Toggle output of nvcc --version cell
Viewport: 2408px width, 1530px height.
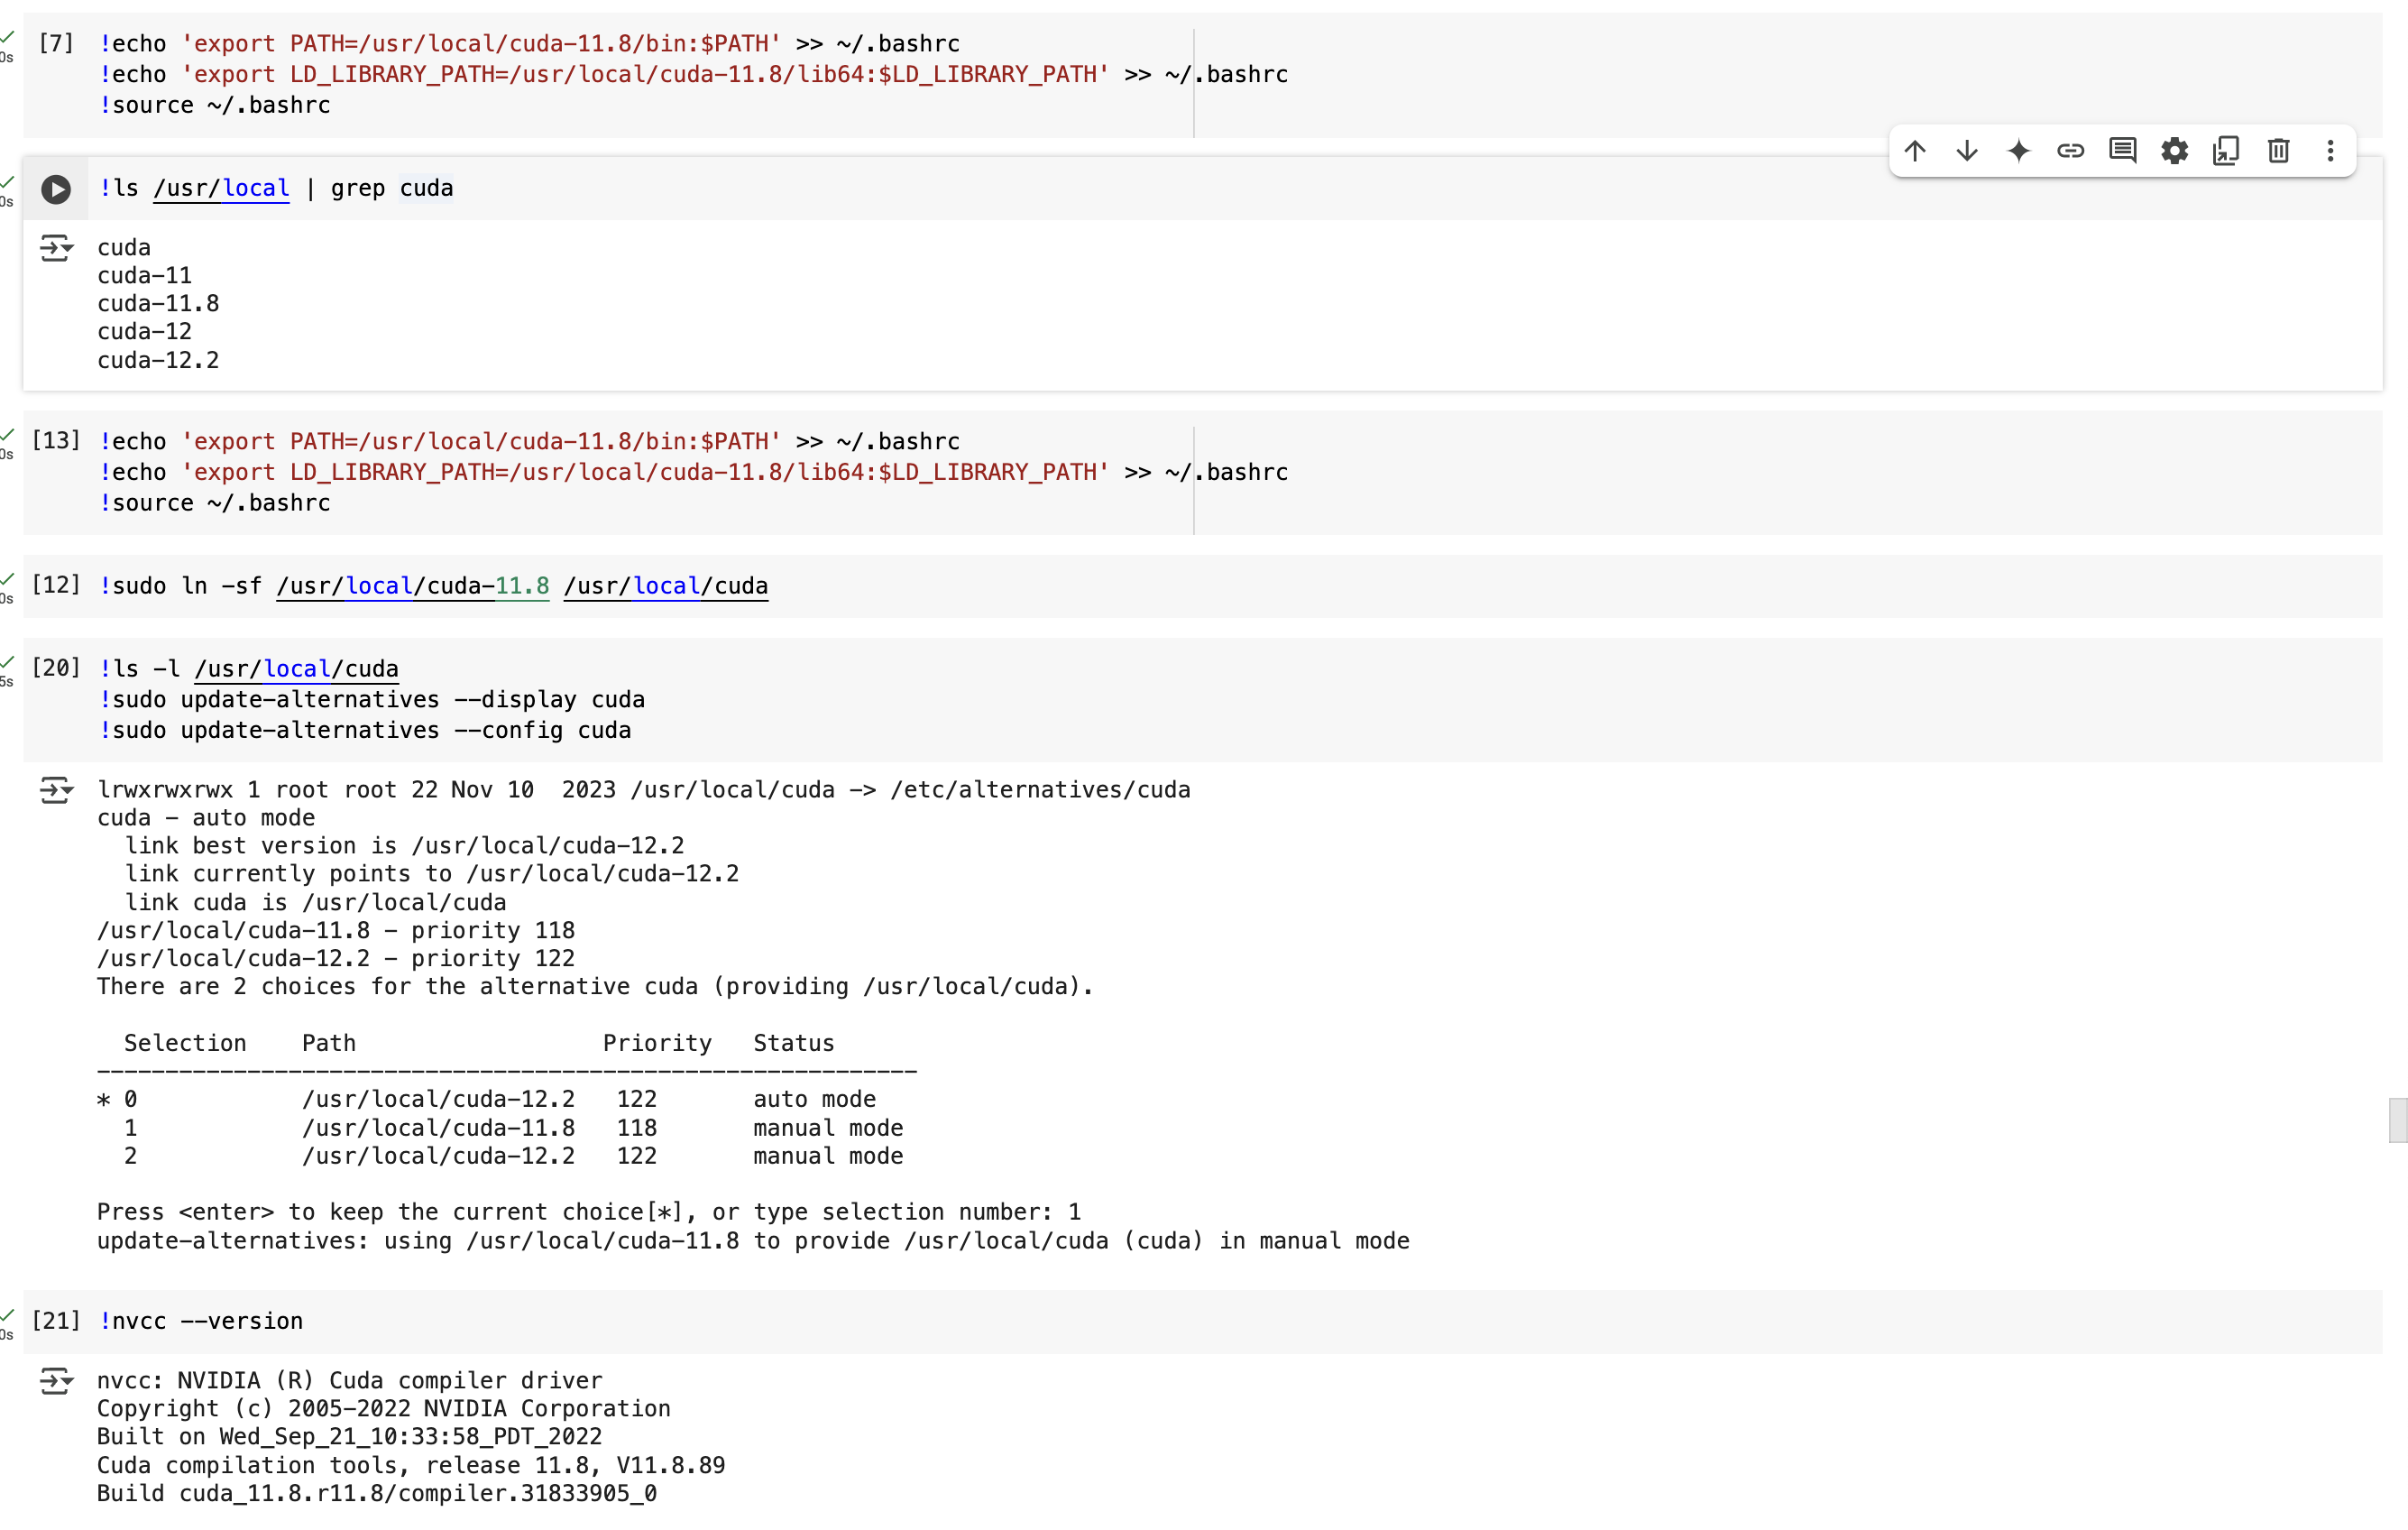tap(56, 1381)
